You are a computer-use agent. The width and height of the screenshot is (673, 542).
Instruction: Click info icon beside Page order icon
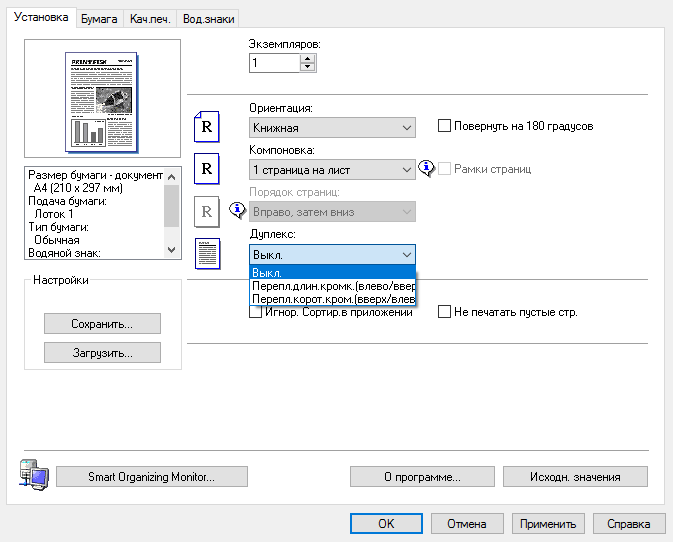[x=236, y=211]
